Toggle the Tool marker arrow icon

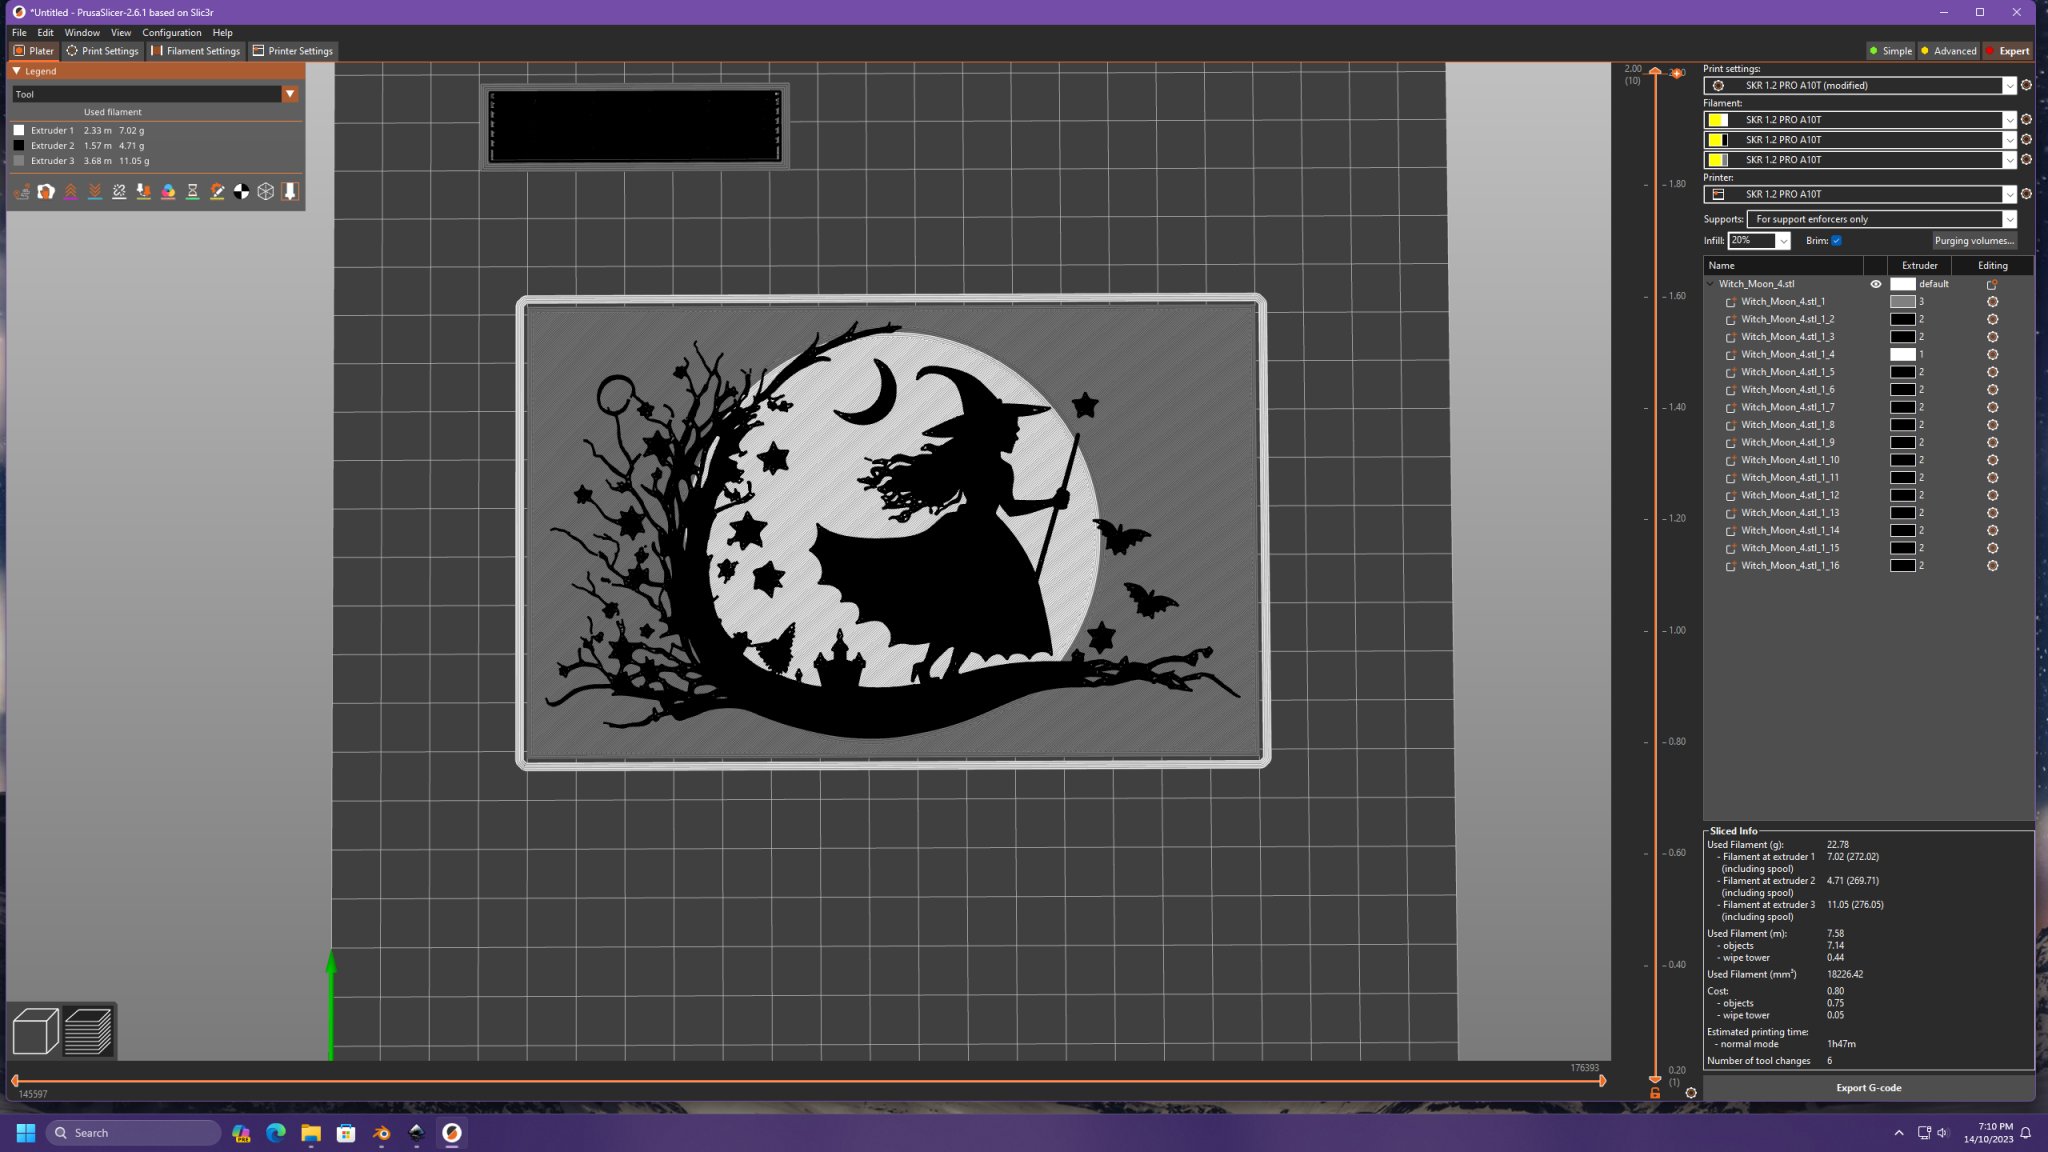290,192
